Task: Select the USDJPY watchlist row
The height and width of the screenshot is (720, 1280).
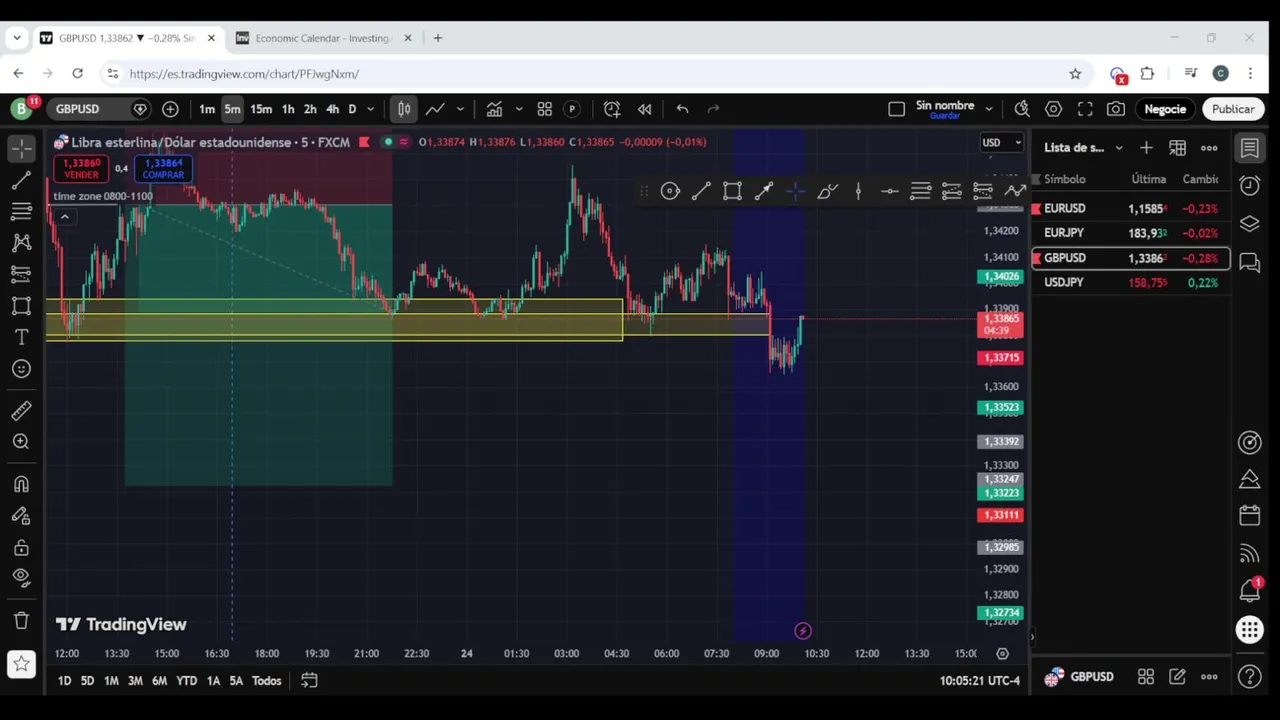Action: coord(1130,283)
